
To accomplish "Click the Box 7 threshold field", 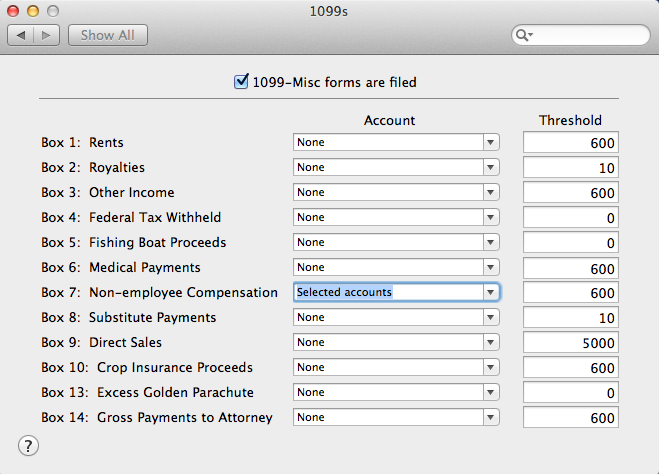I will tap(571, 292).
